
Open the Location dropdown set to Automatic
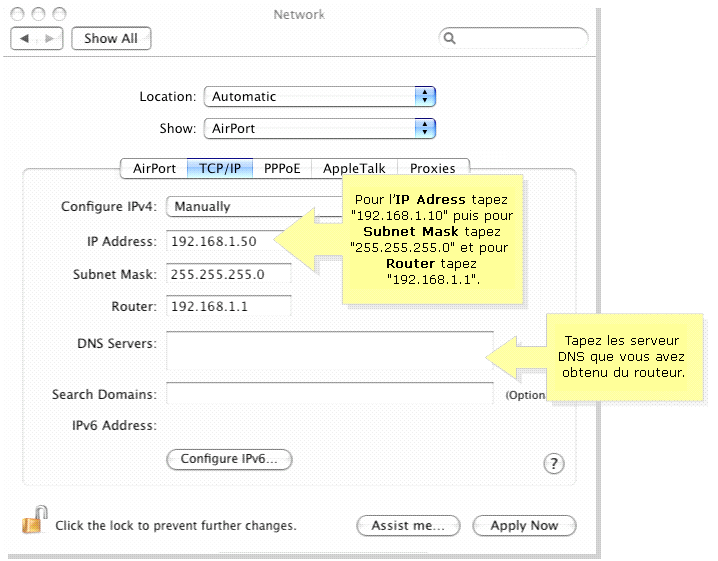point(319,97)
